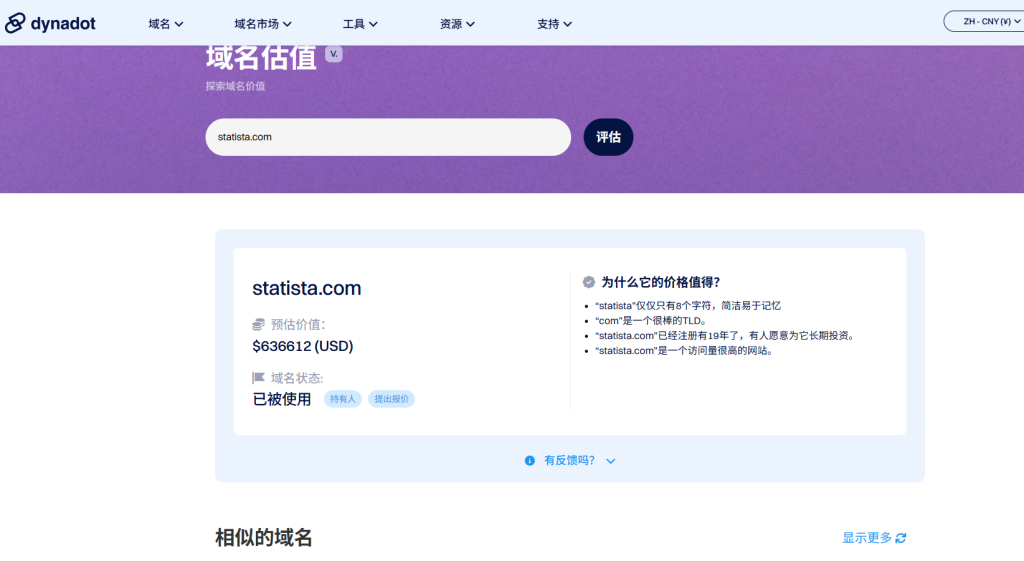Focus the domain input containing statista.com
Screen dimensions: 1024x561
[388, 137]
